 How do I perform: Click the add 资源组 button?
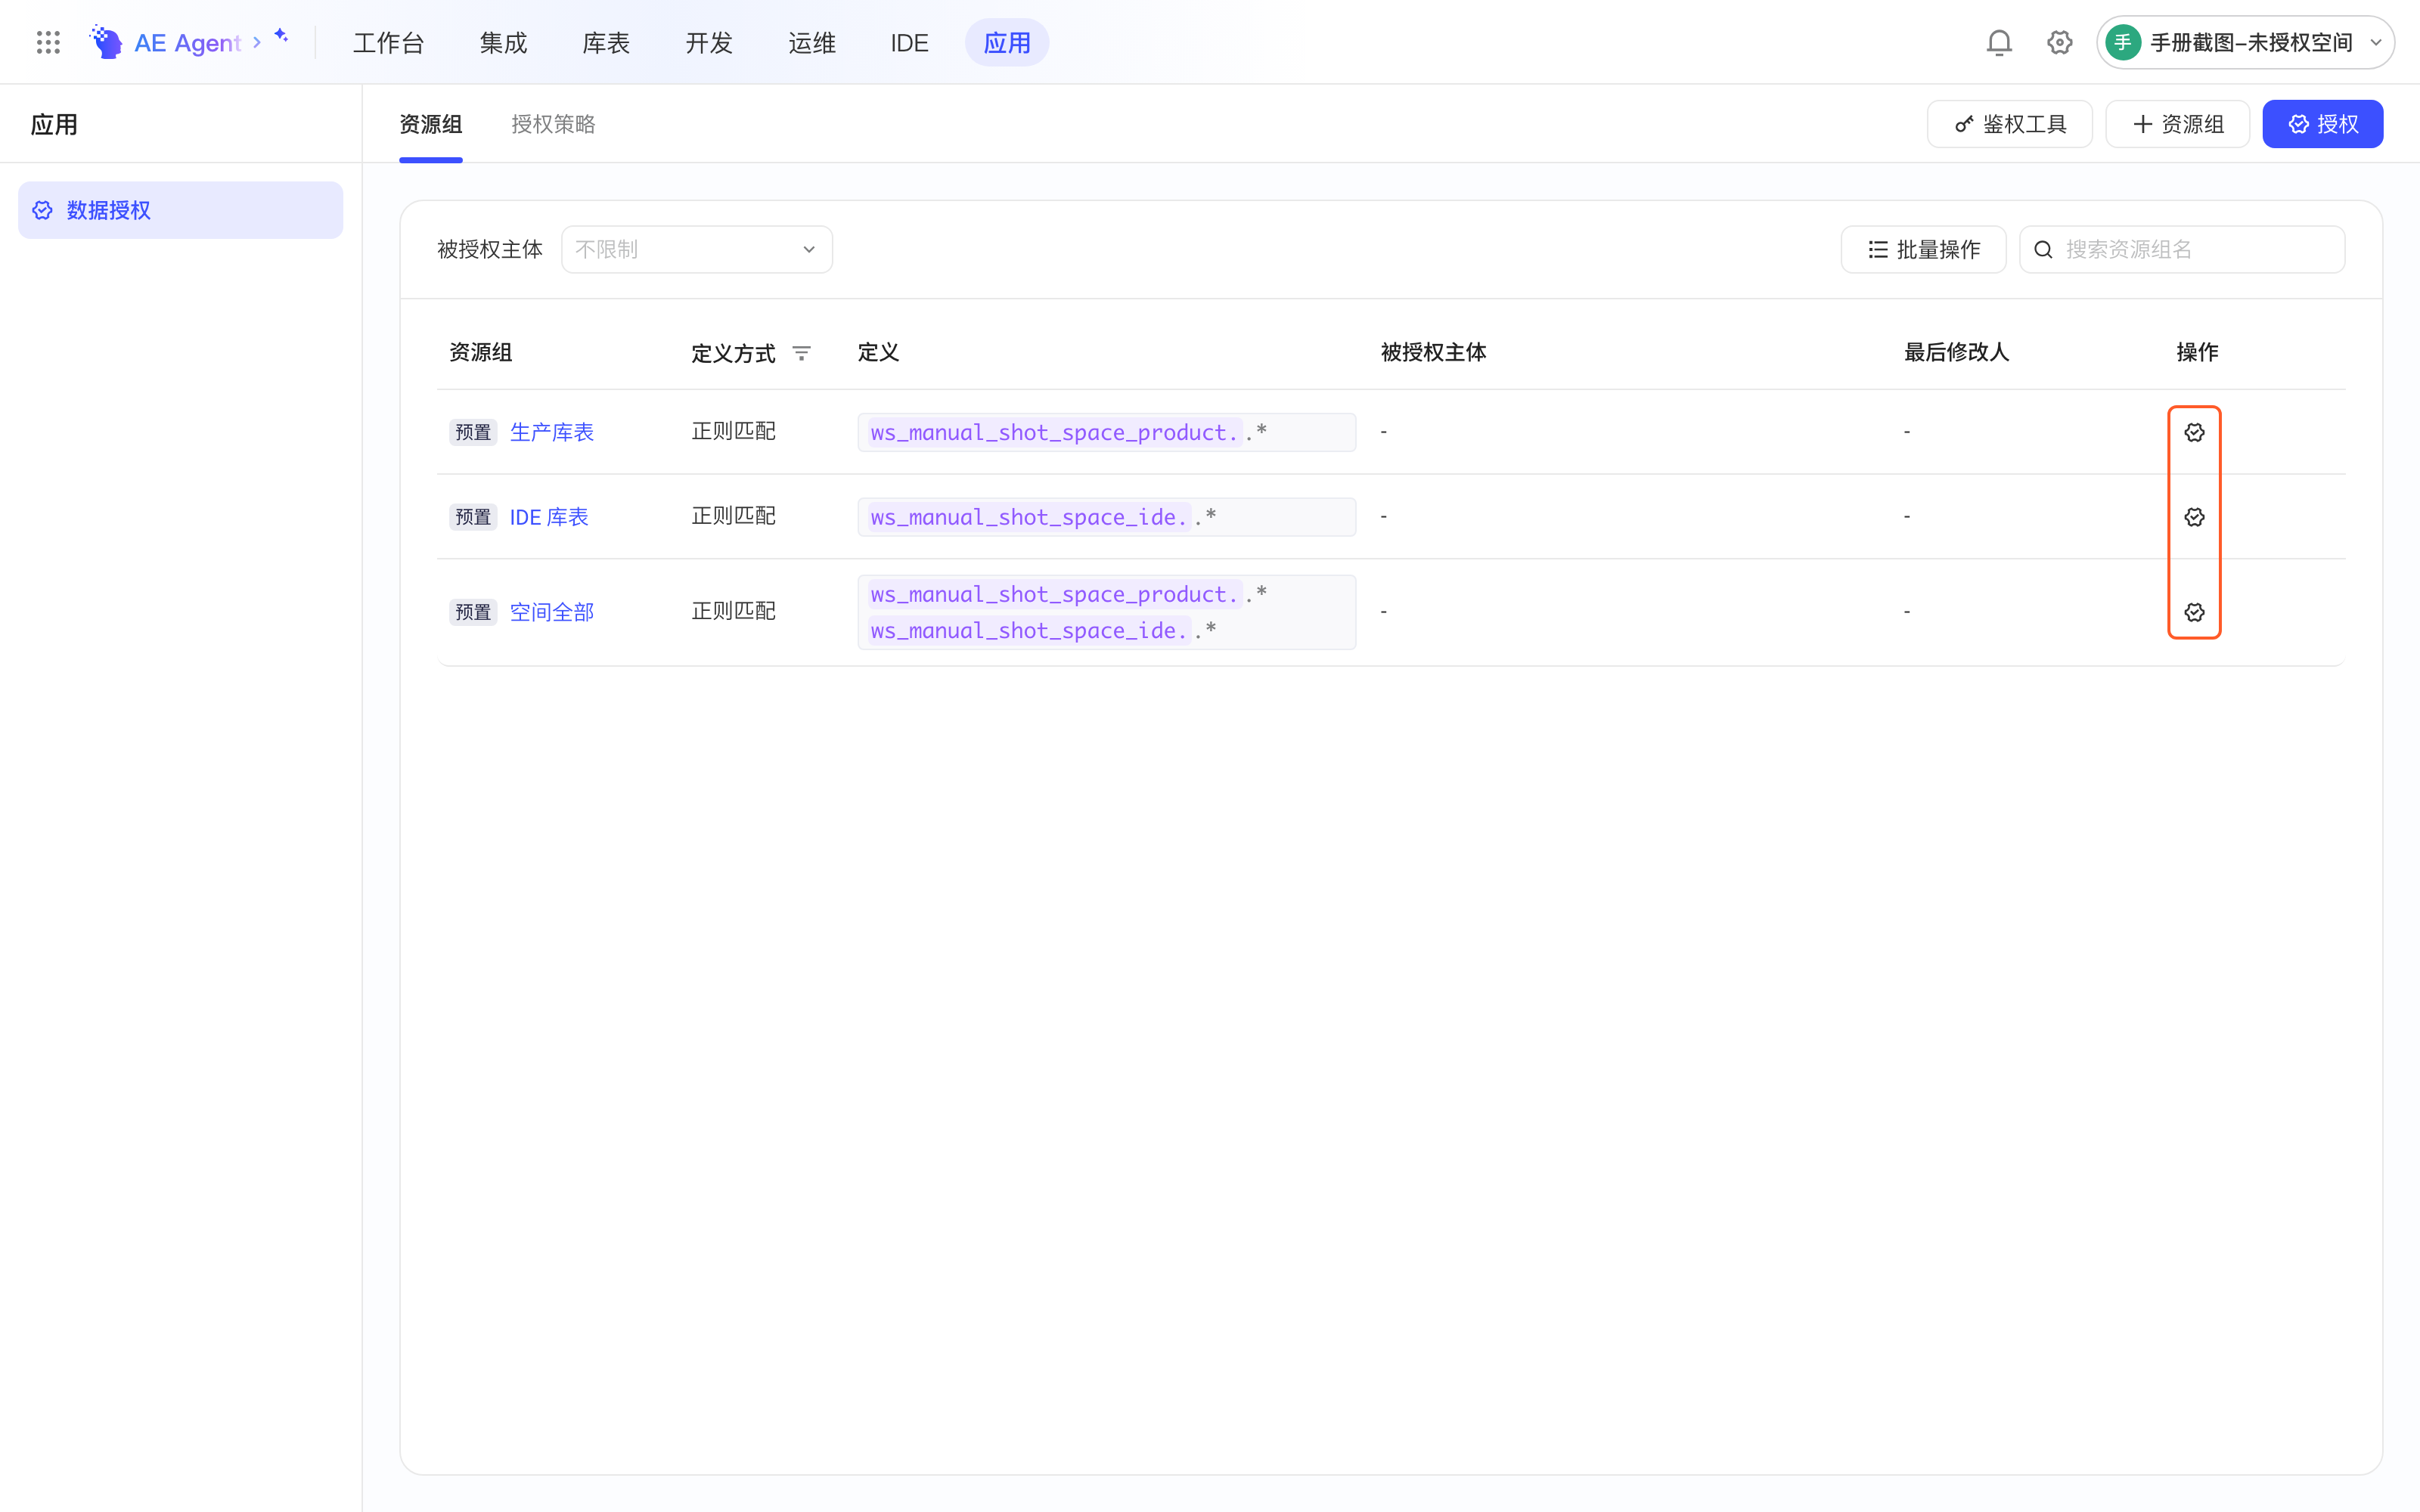click(2177, 124)
